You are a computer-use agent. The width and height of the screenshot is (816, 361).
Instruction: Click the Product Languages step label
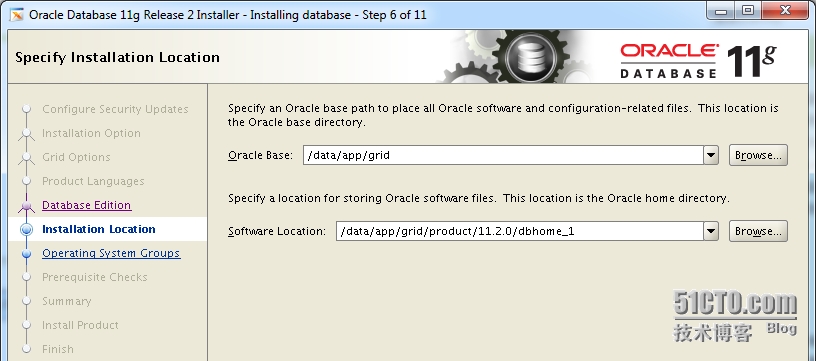pos(93,181)
